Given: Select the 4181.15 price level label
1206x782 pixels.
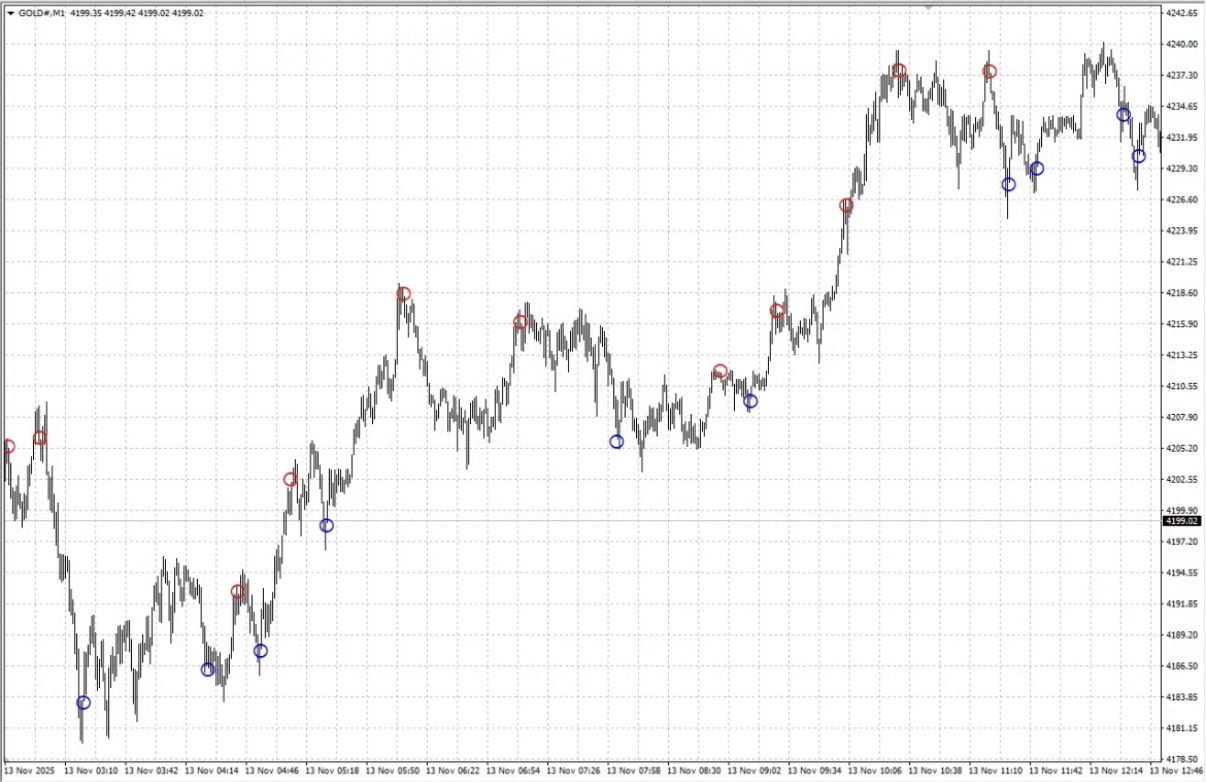Looking at the screenshot, I should click(x=1183, y=728).
